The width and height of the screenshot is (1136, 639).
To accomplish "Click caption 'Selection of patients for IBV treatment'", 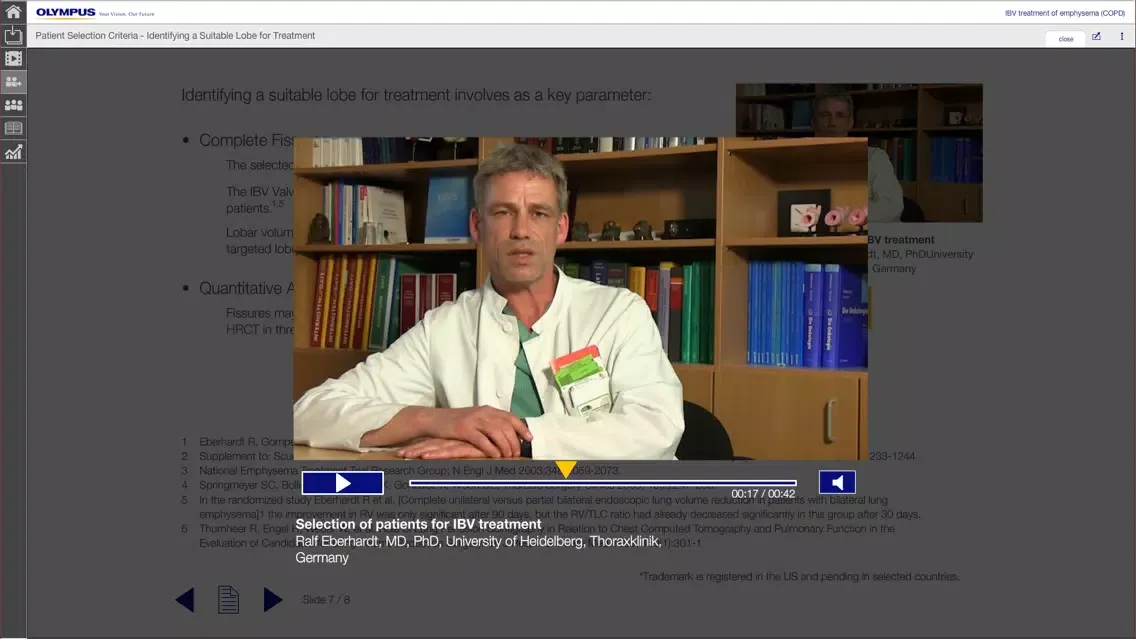I will (418, 524).
